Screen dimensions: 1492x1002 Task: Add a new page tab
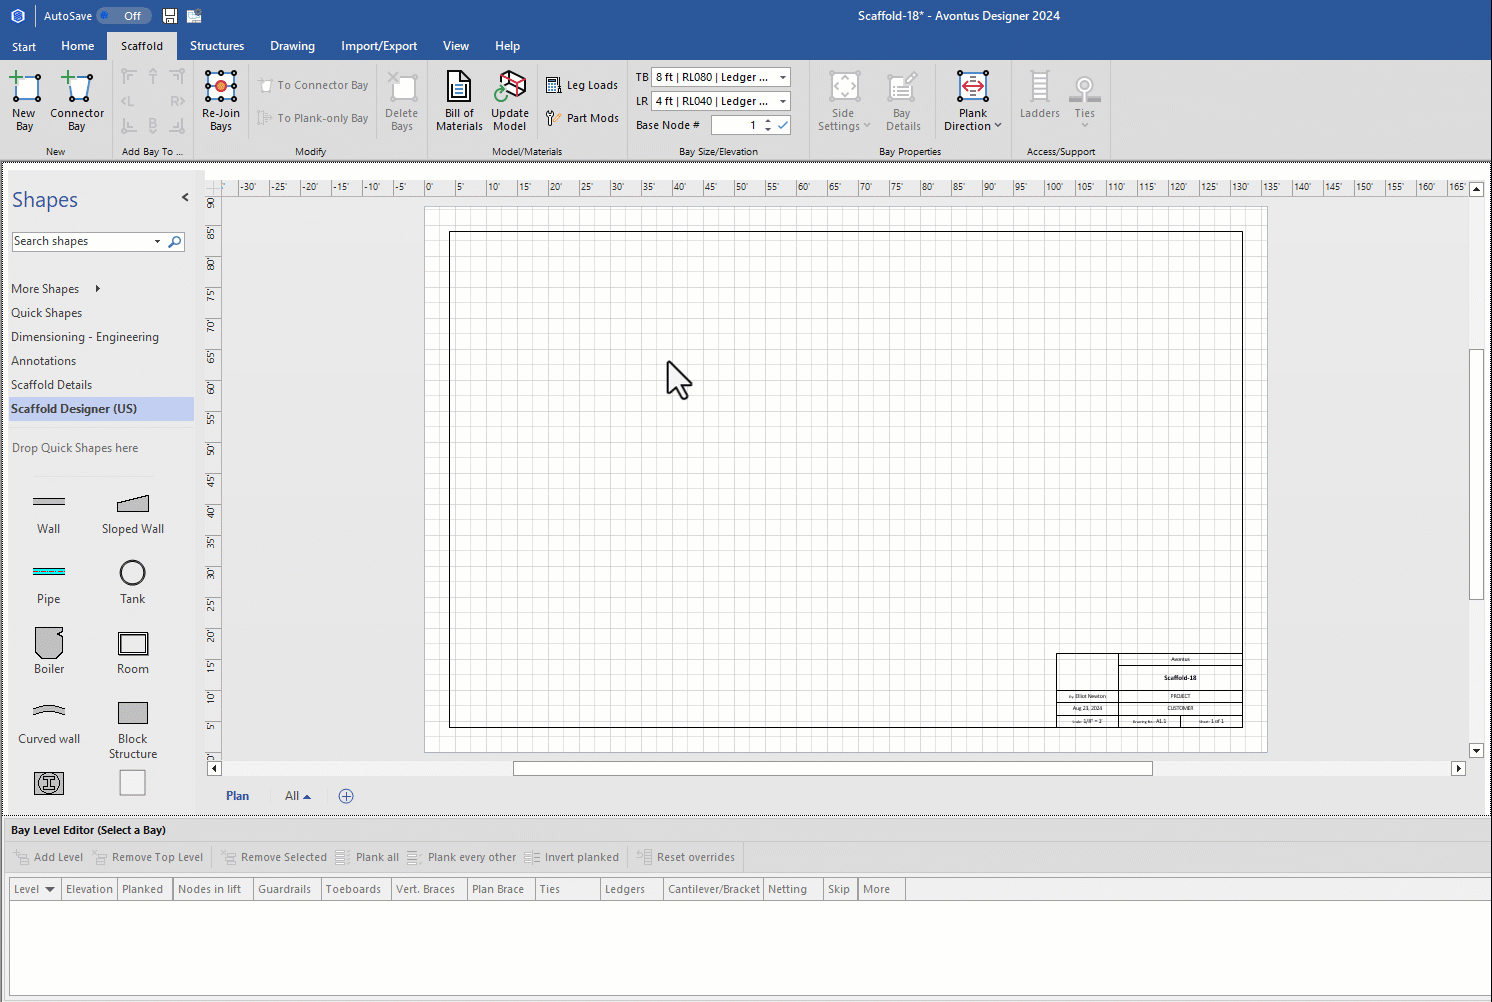346,796
